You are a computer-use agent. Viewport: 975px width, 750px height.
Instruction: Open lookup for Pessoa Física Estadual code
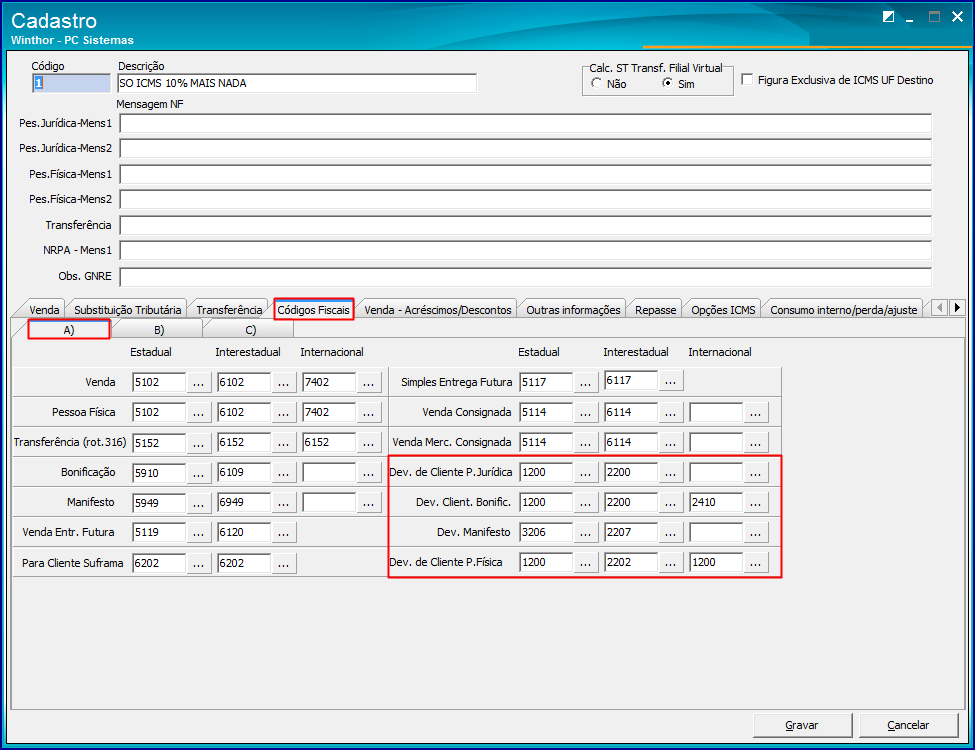[x=198, y=413]
